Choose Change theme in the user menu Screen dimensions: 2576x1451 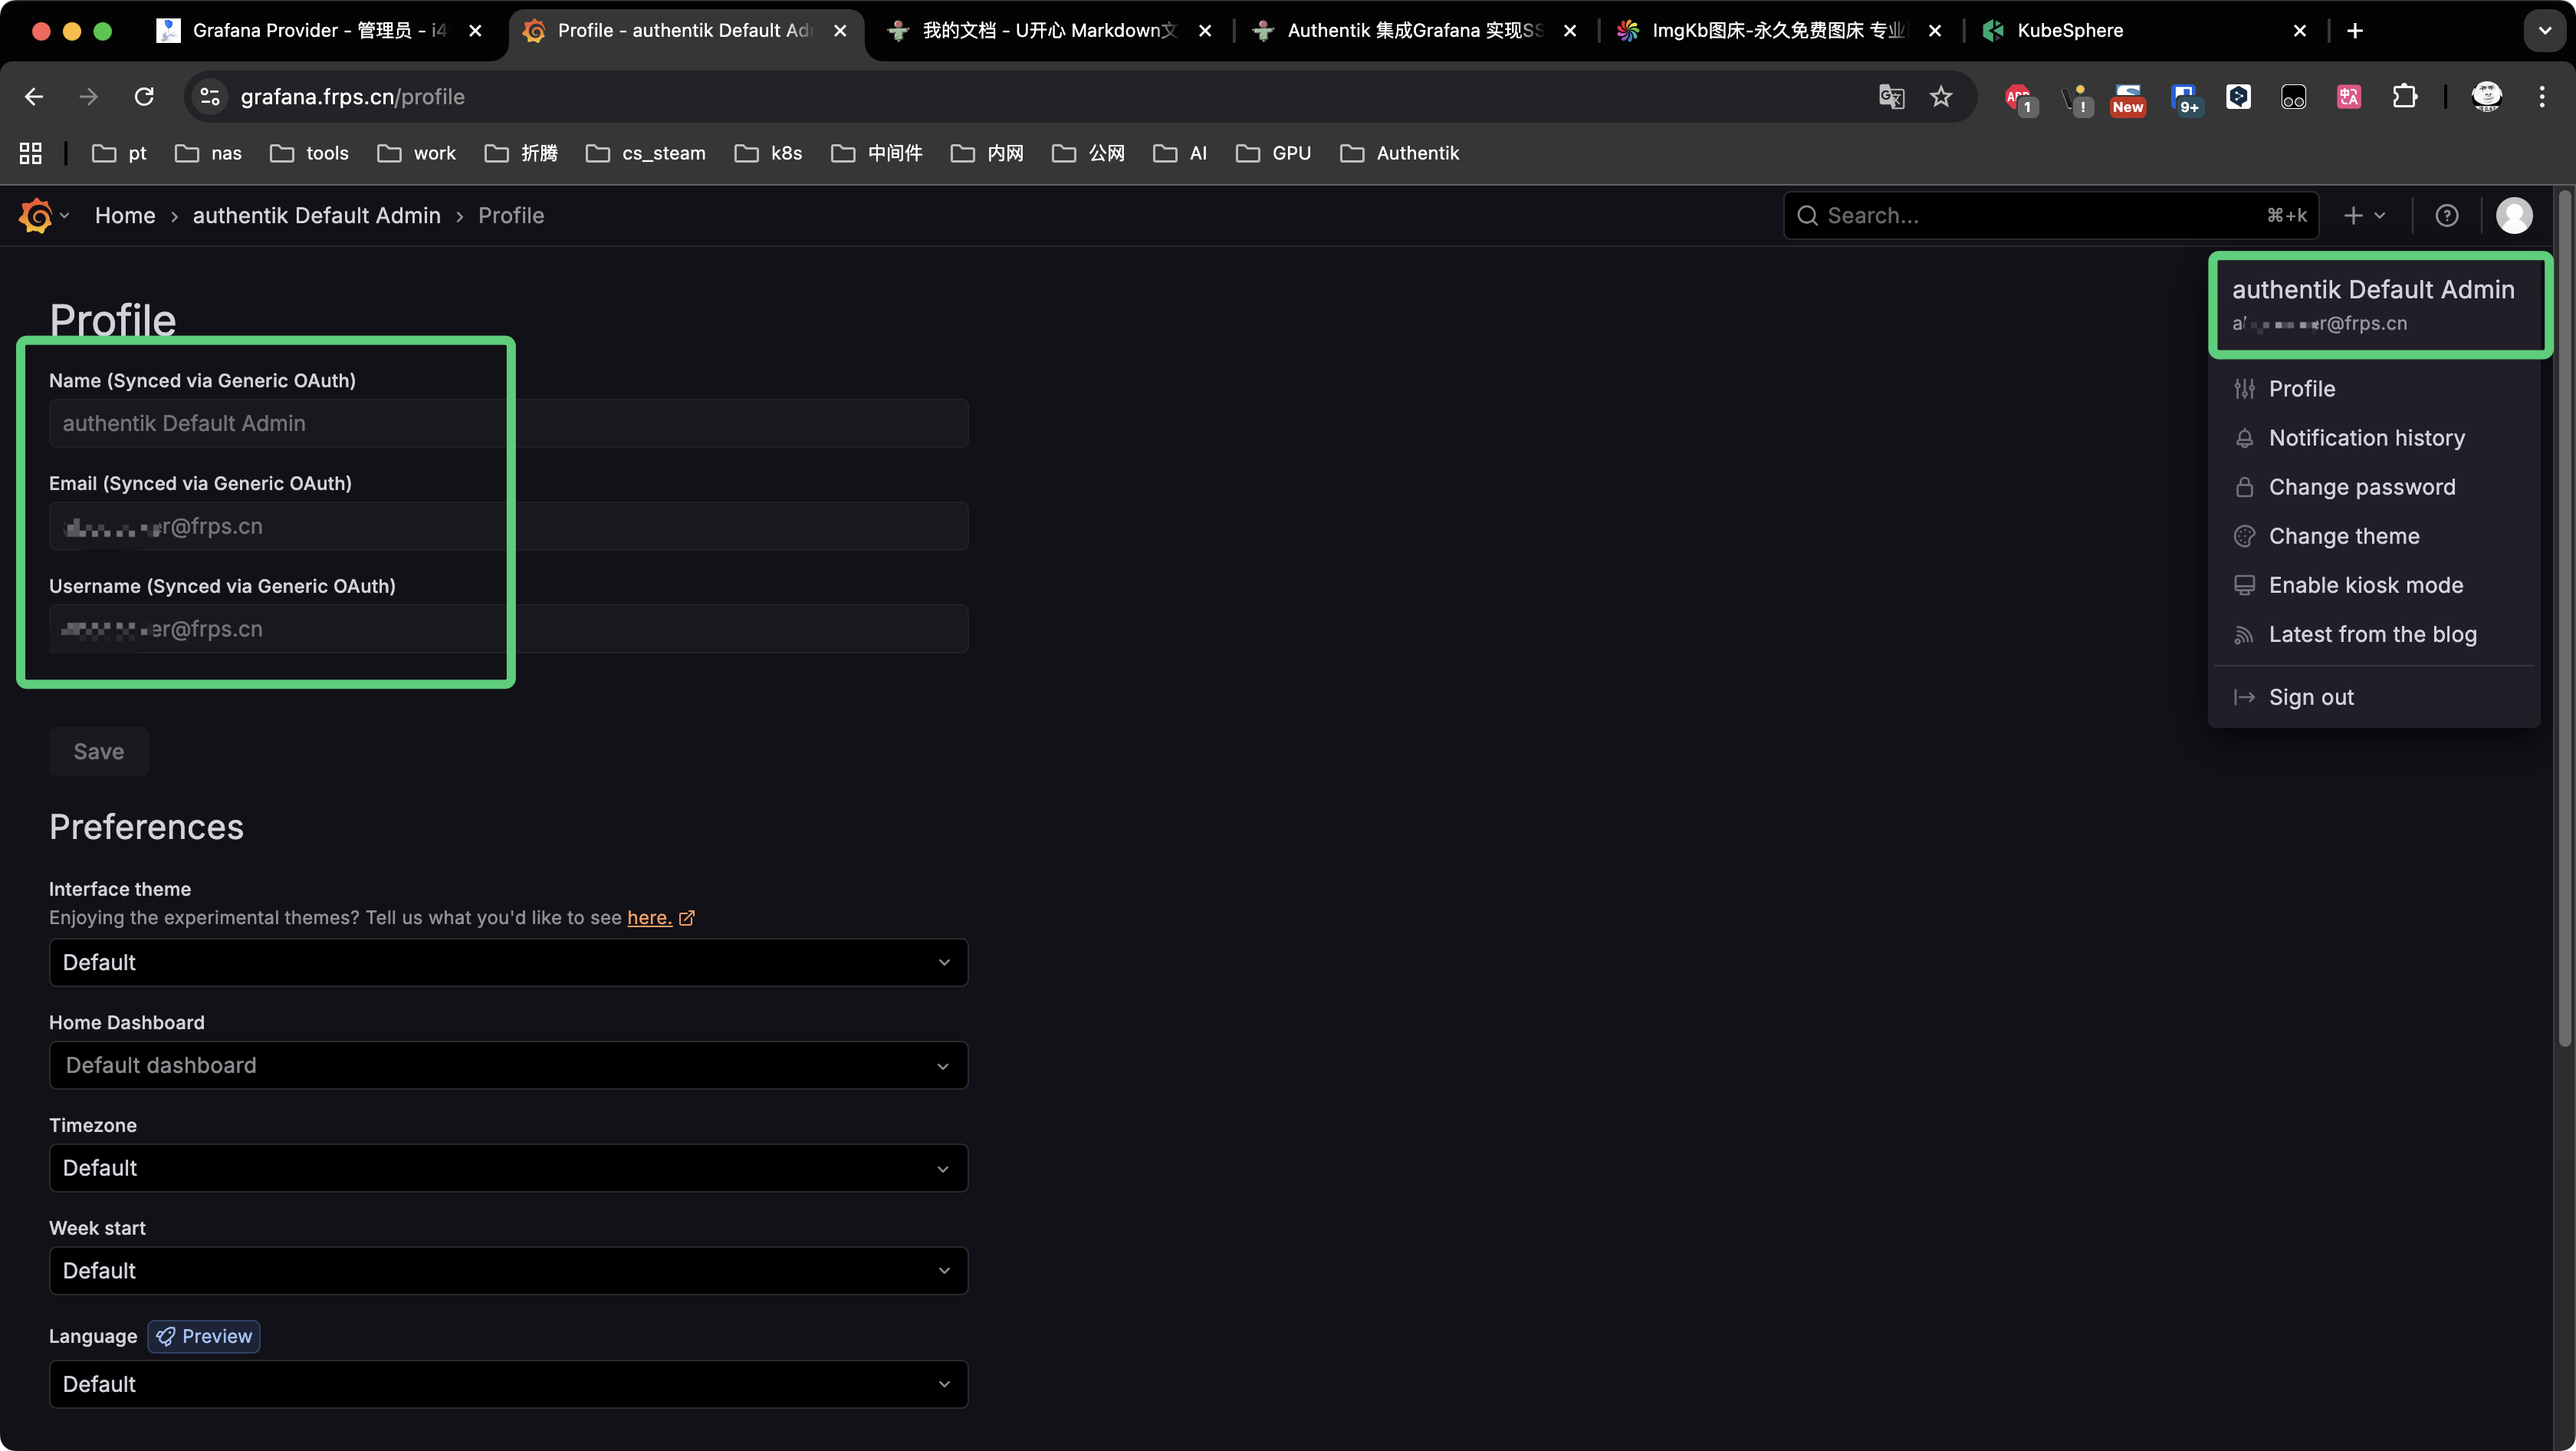coord(2343,536)
